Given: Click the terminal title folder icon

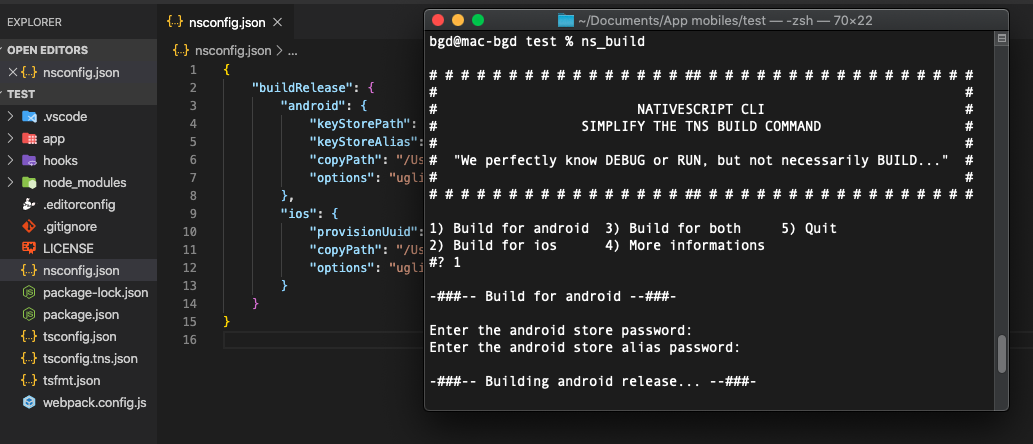Looking at the screenshot, I should click(x=566, y=20).
